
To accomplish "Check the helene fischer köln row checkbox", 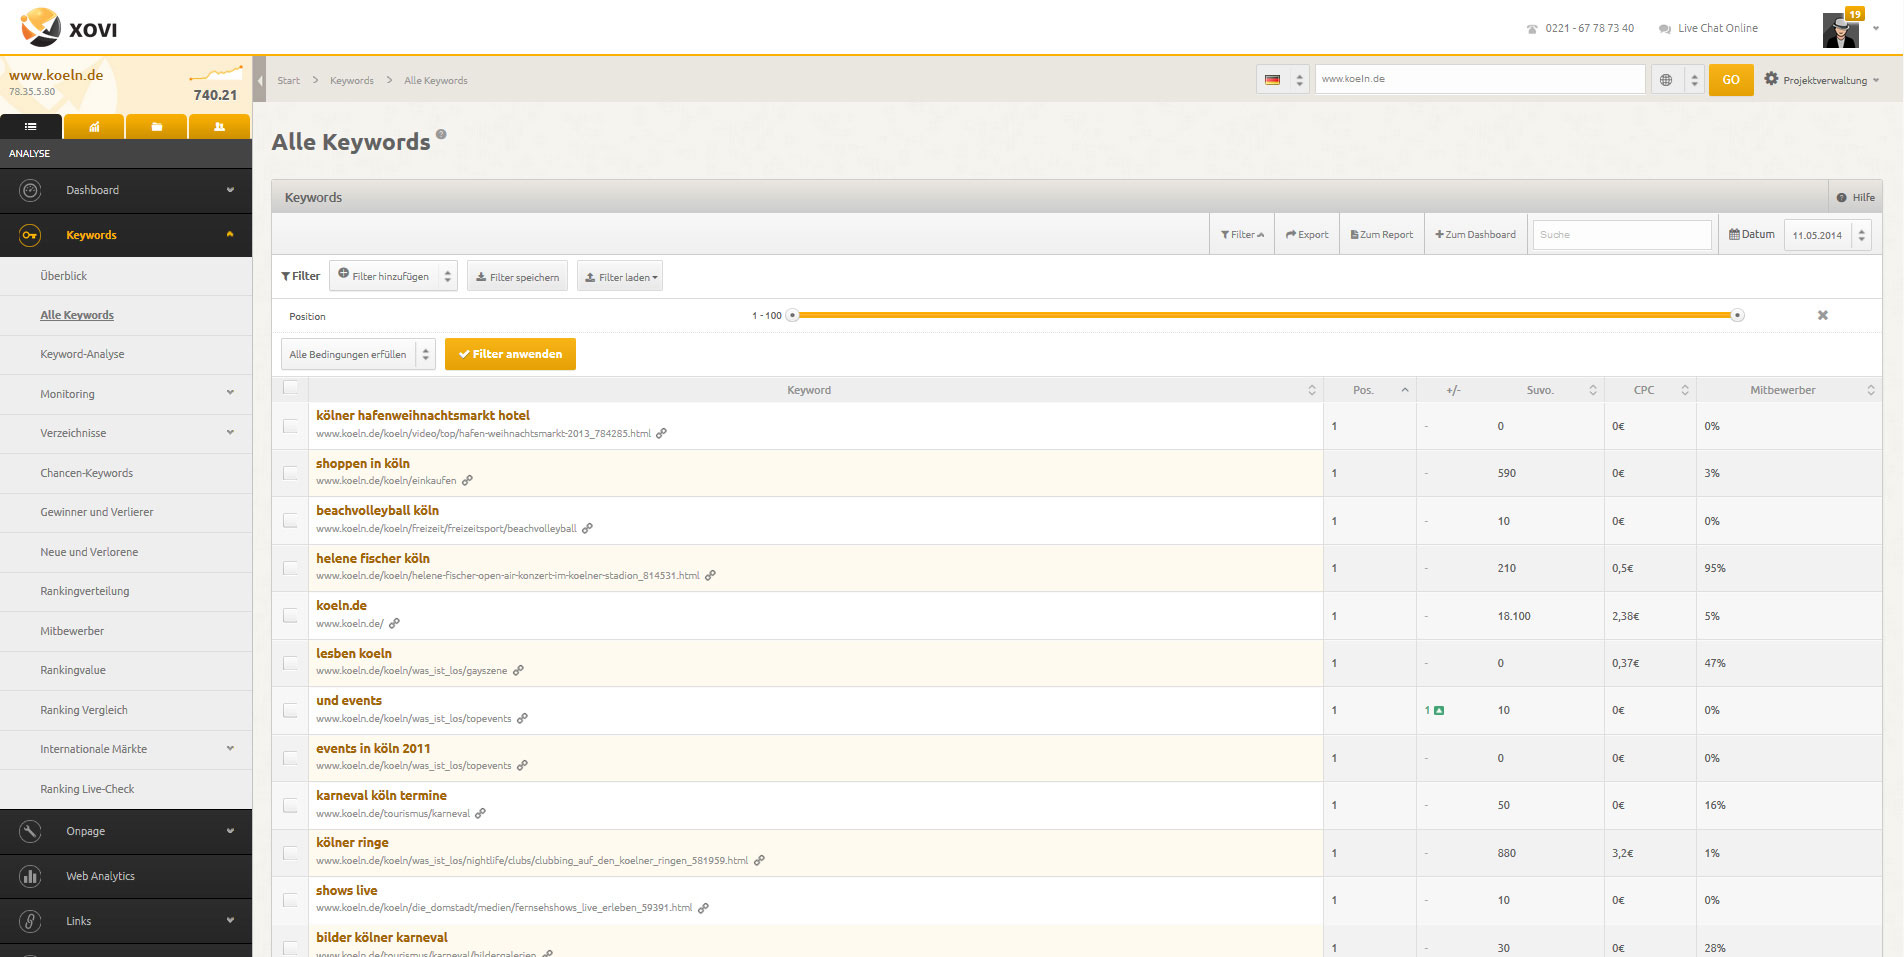I will click(290, 568).
